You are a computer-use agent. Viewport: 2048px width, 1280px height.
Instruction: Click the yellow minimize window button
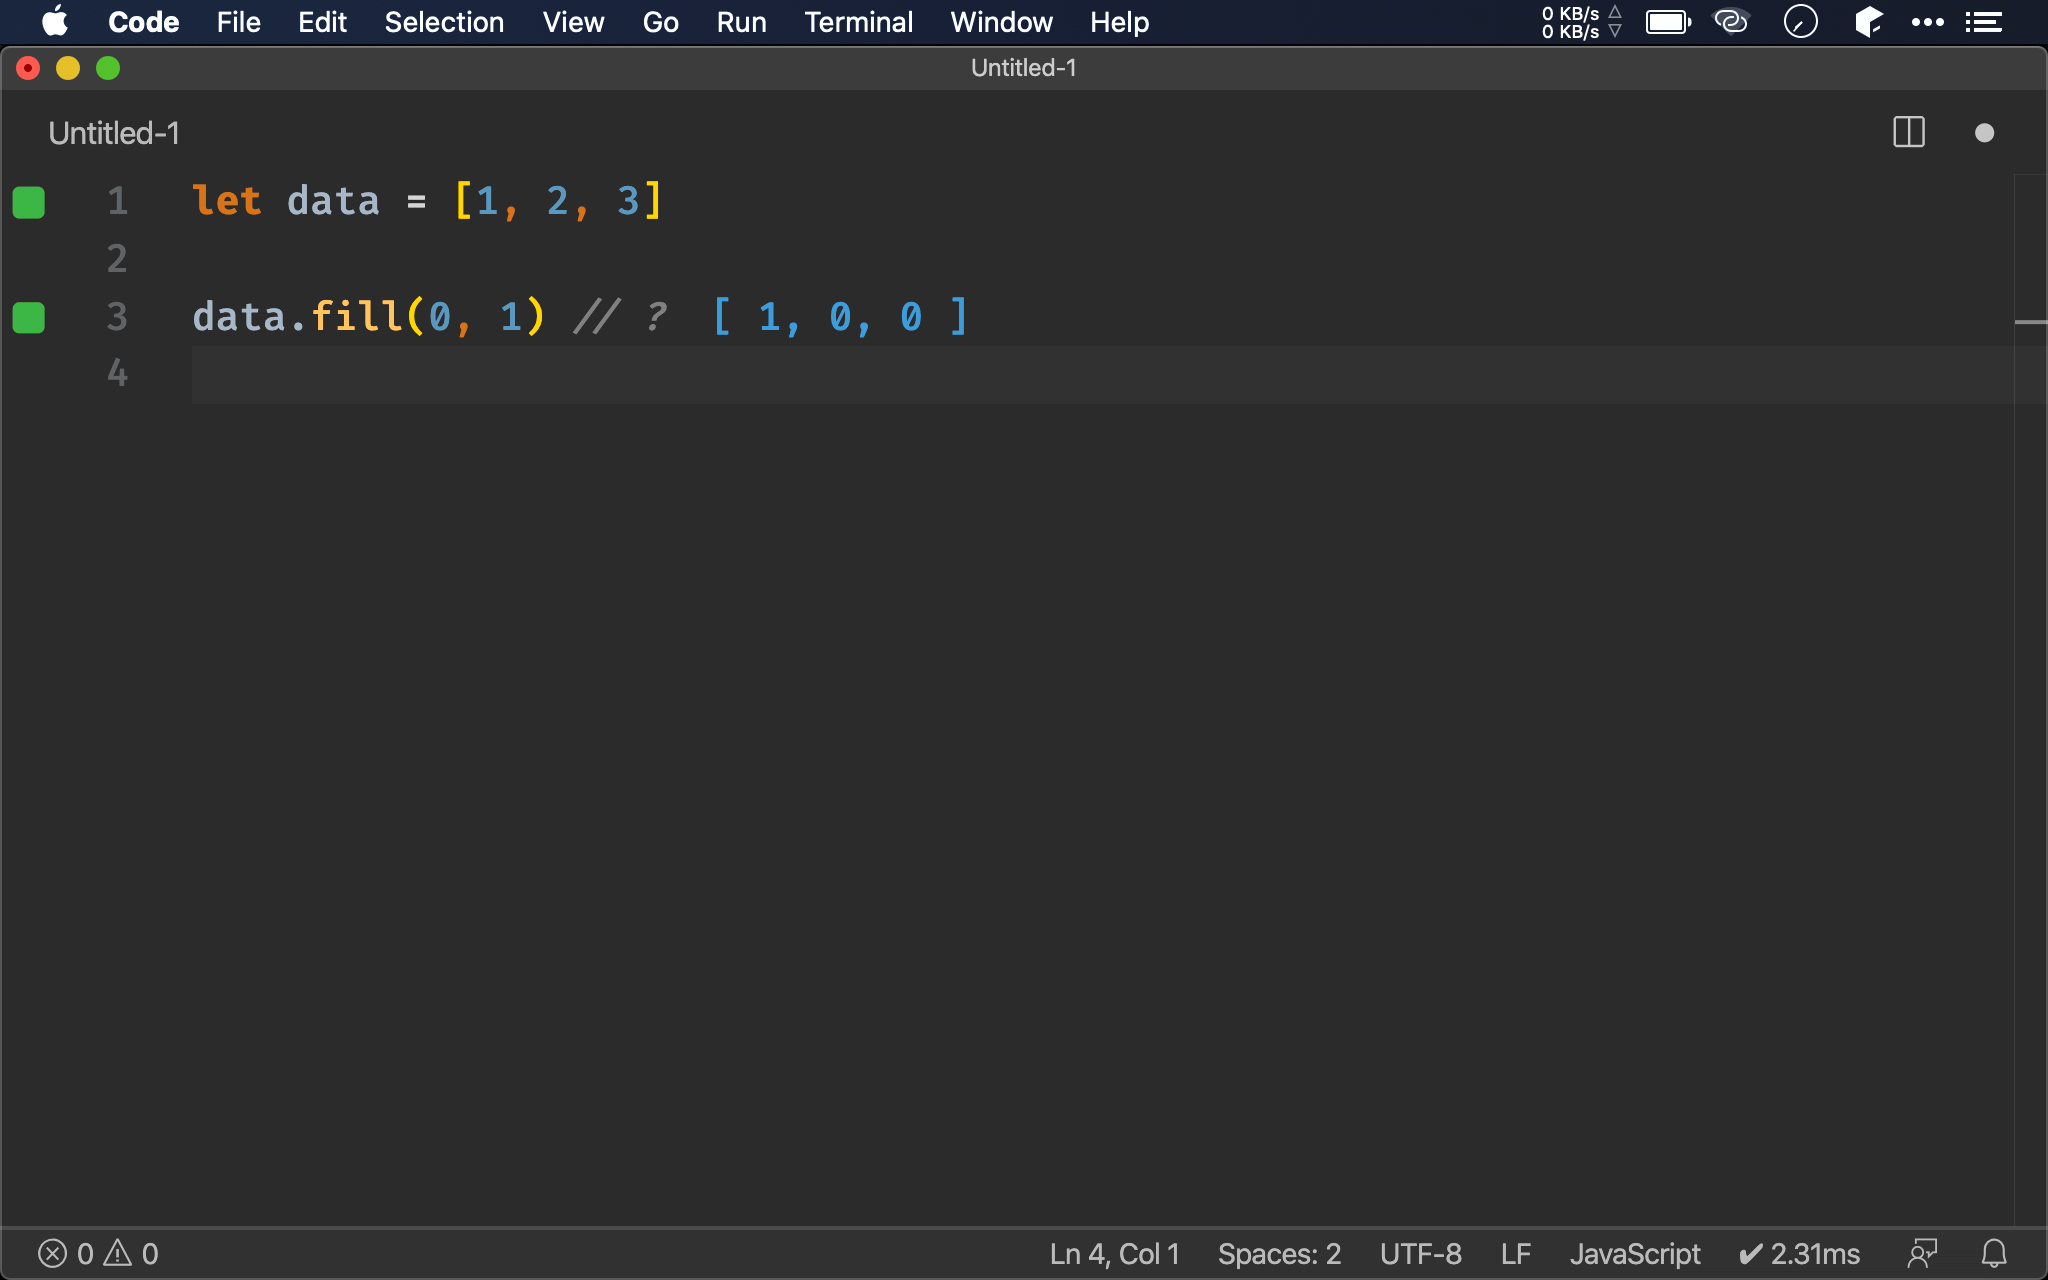coord(68,68)
